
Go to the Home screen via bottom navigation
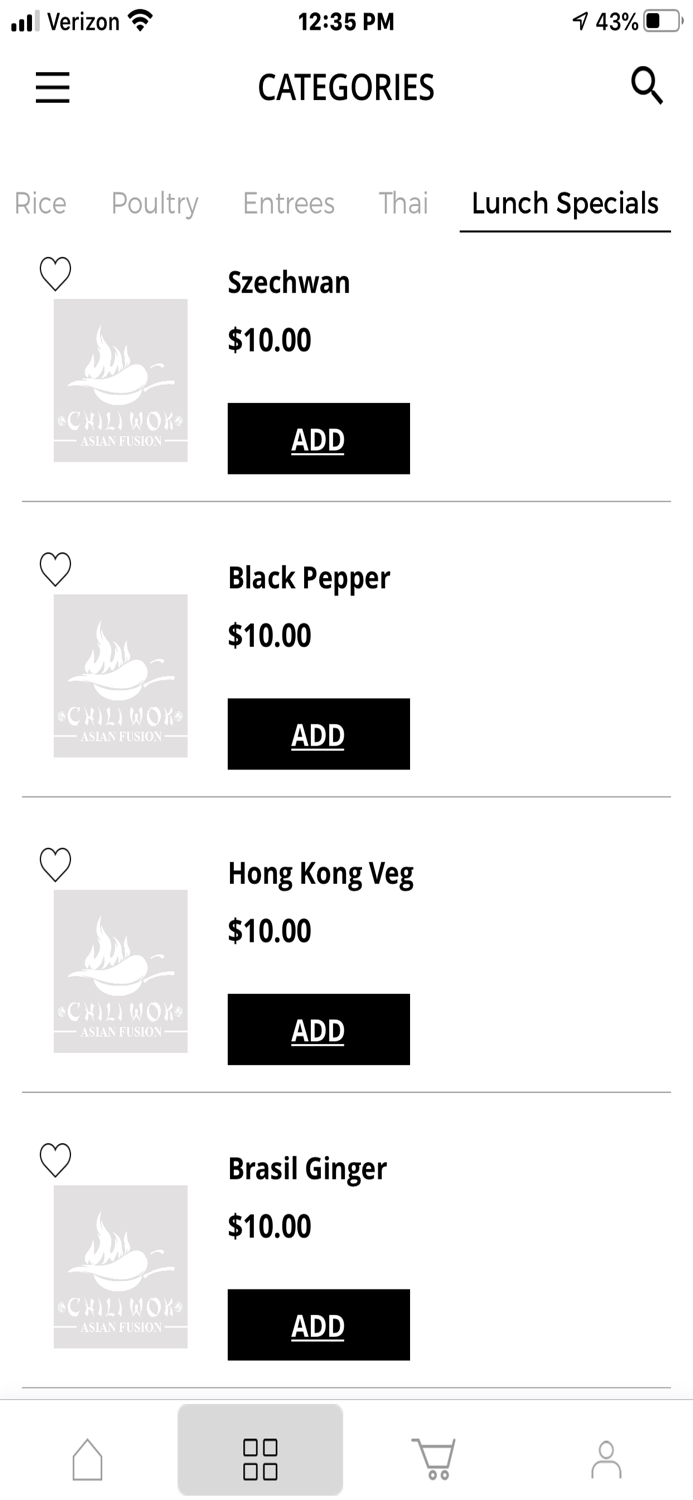(x=88, y=1458)
